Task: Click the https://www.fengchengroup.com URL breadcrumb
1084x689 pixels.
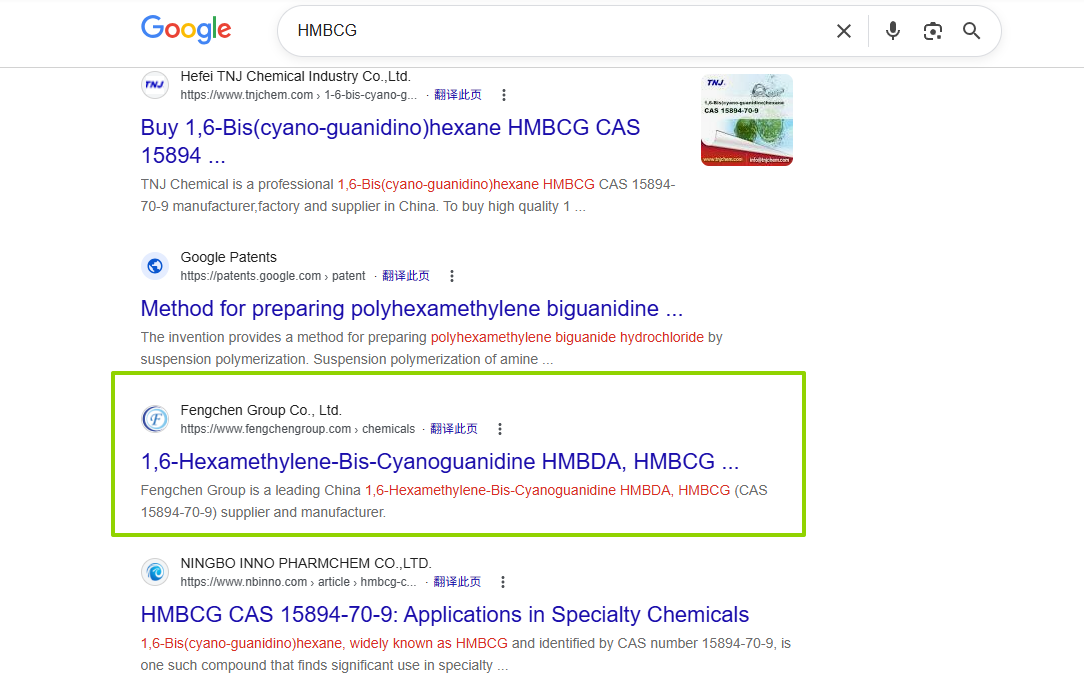Action: click(297, 429)
